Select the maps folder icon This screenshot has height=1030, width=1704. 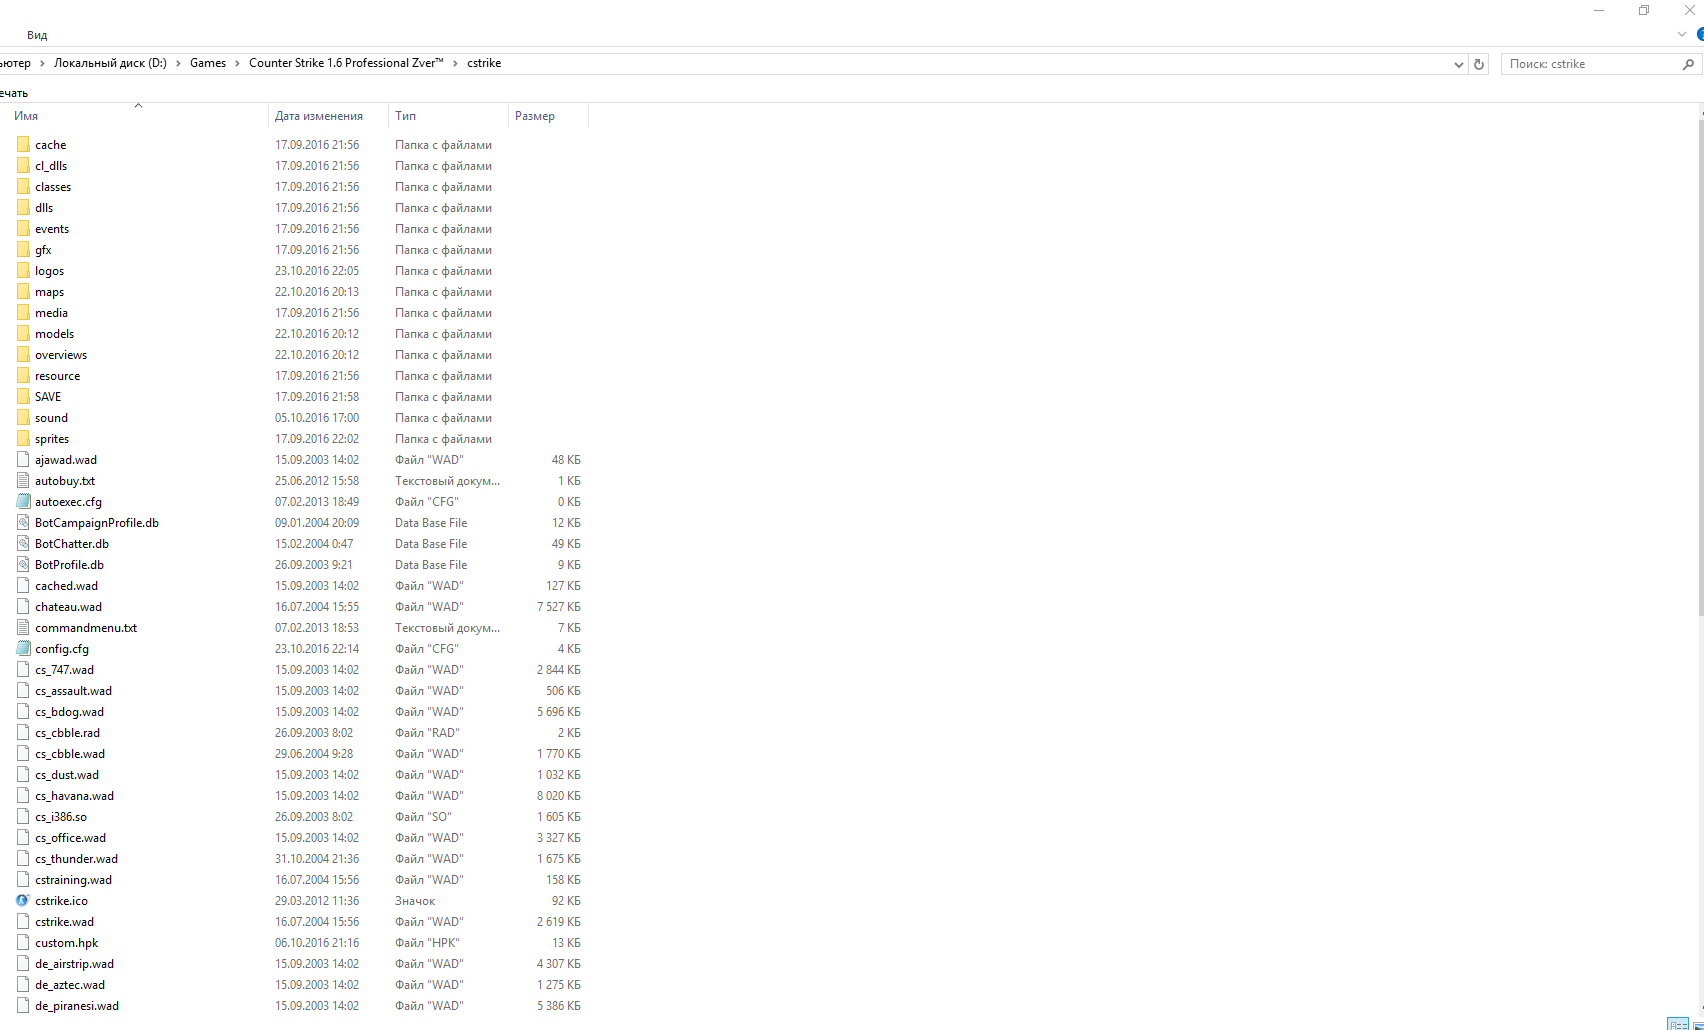tap(23, 292)
